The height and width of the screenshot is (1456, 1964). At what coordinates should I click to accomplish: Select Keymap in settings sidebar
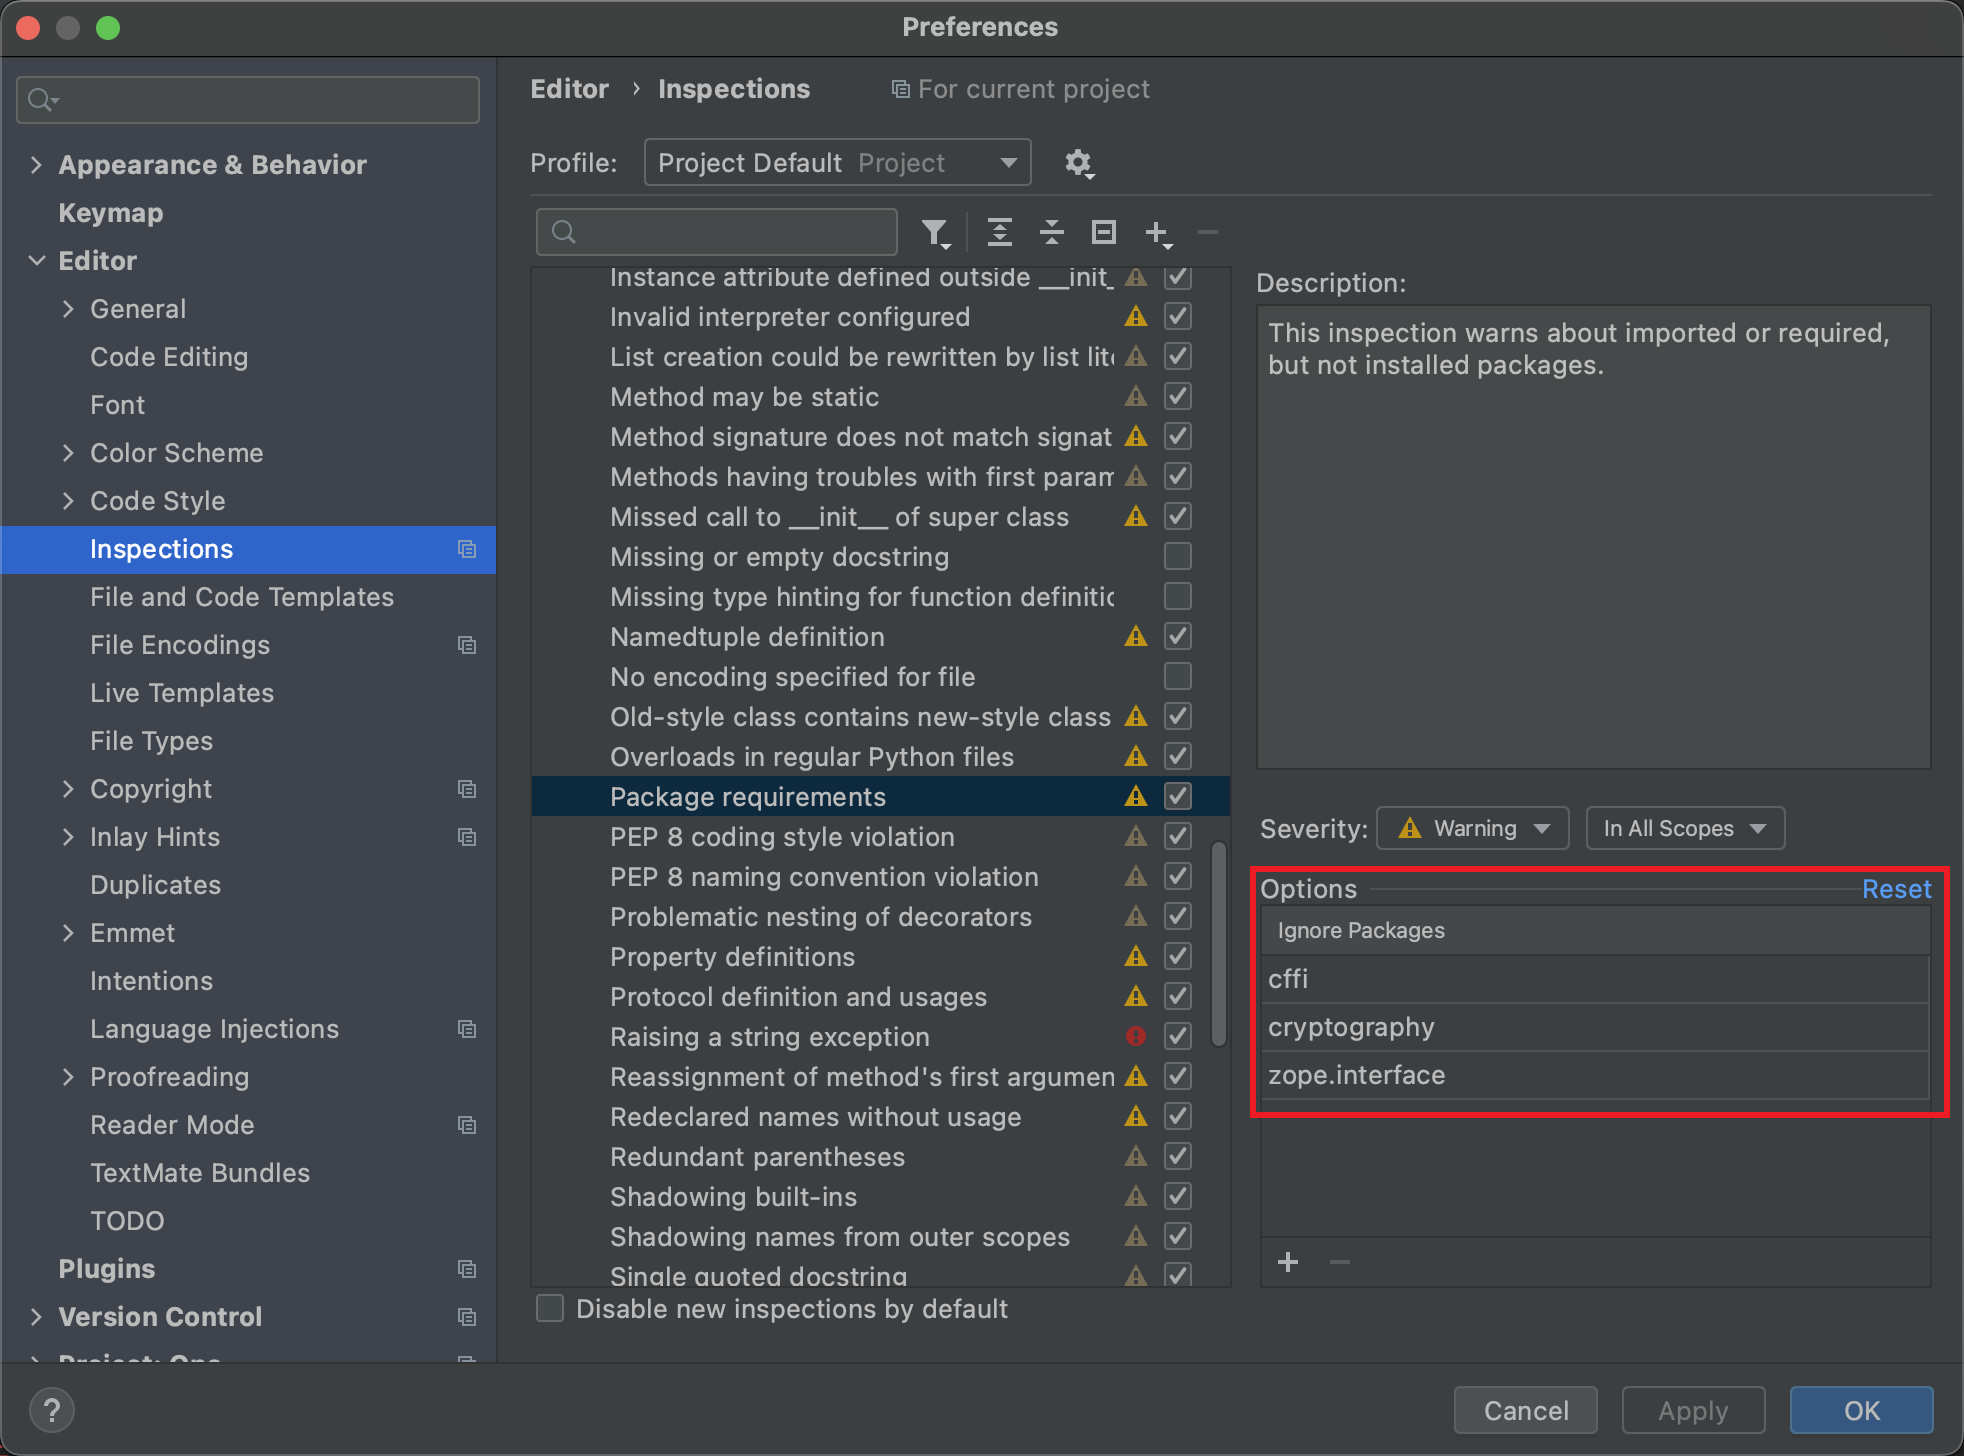pyautogui.click(x=111, y=213)
